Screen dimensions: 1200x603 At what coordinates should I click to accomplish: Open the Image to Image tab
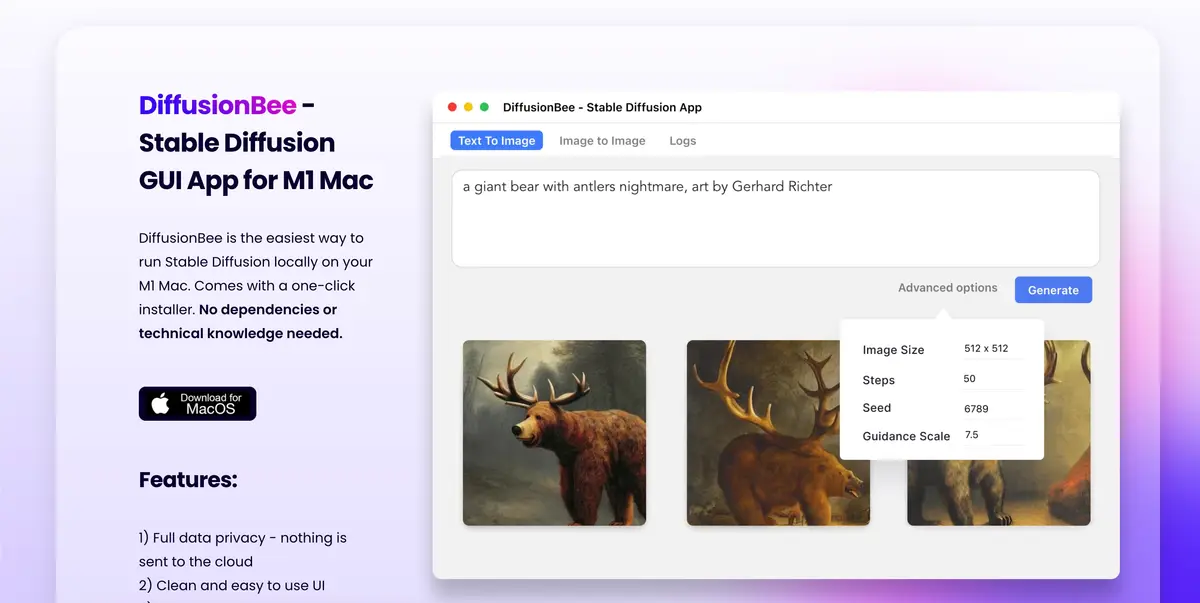coord(602,141)
